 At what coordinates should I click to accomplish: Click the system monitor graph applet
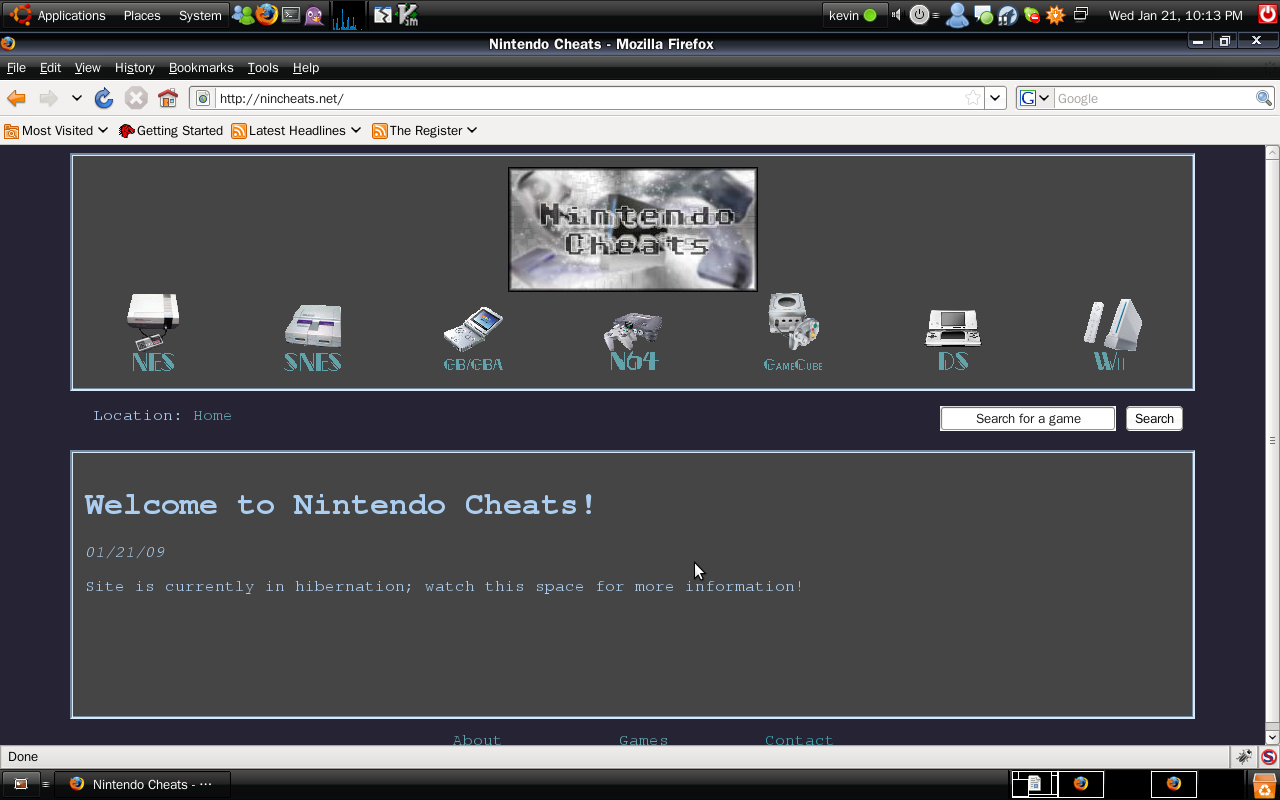click(345, 15)
